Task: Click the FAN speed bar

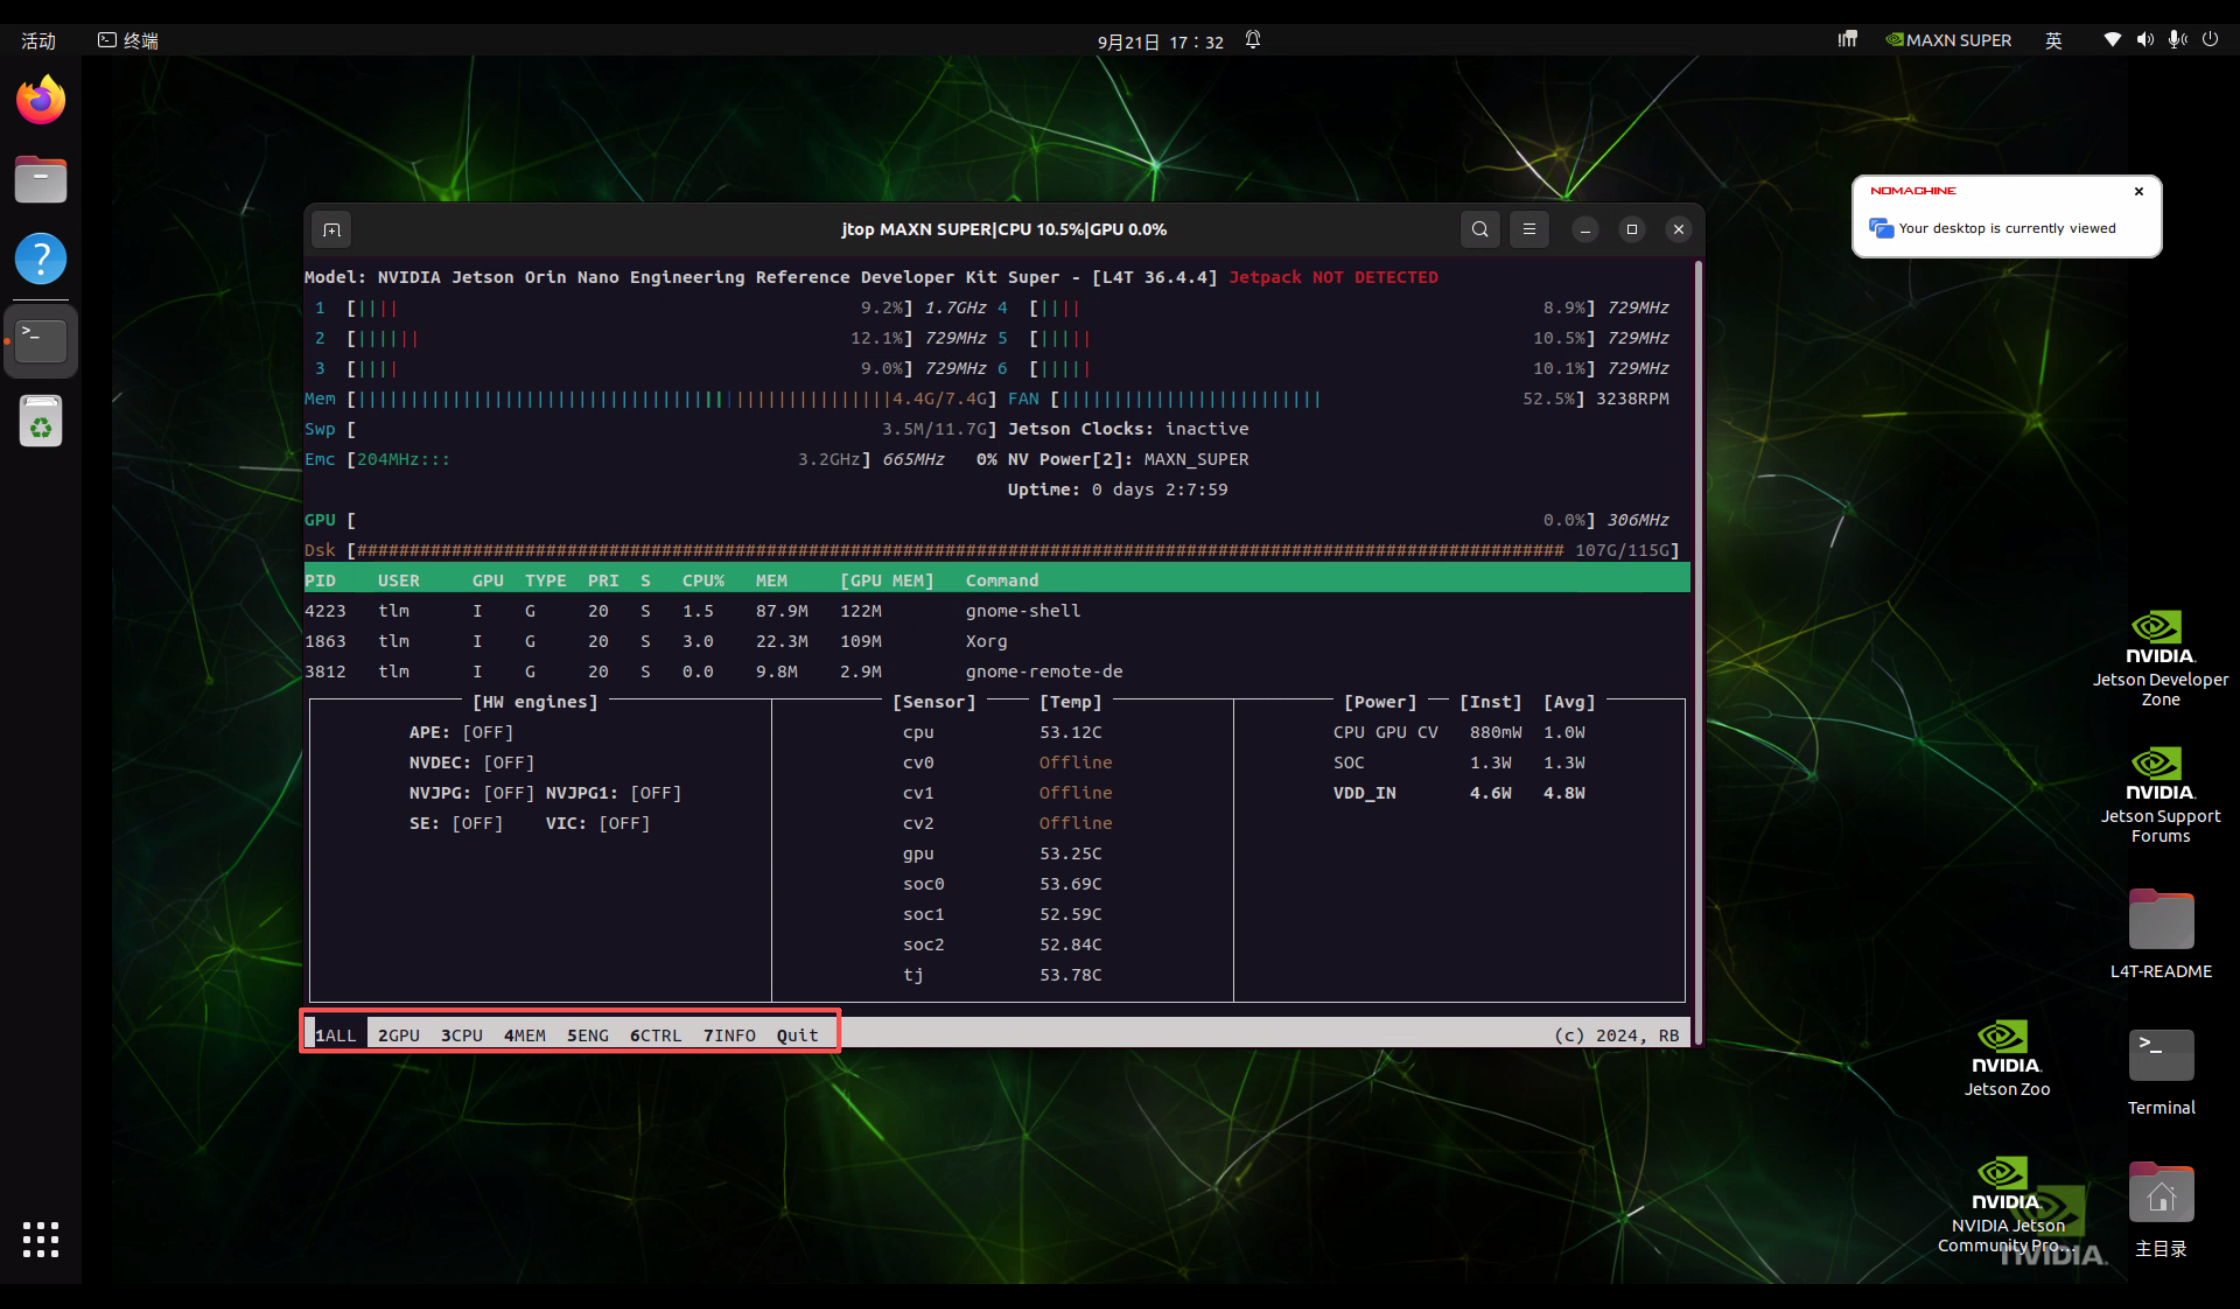Action: (1338, 398)
